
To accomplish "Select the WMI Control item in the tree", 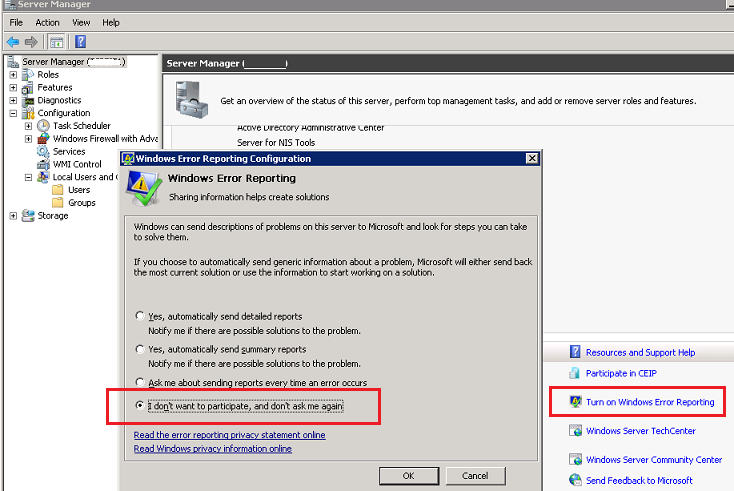I will pyautogui.click(x=77, y=164).
